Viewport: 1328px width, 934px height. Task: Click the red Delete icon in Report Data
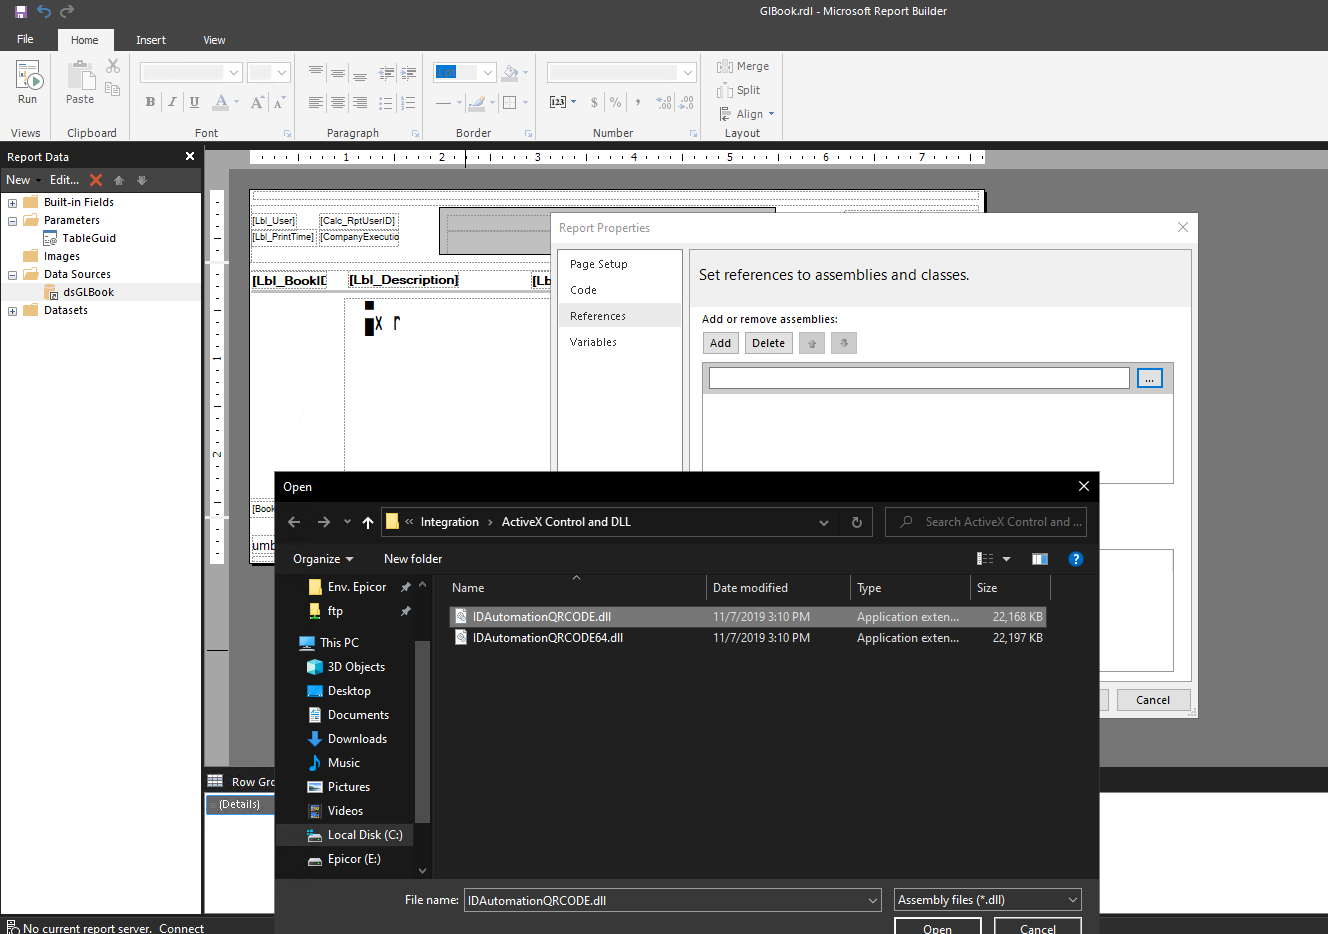96,180
